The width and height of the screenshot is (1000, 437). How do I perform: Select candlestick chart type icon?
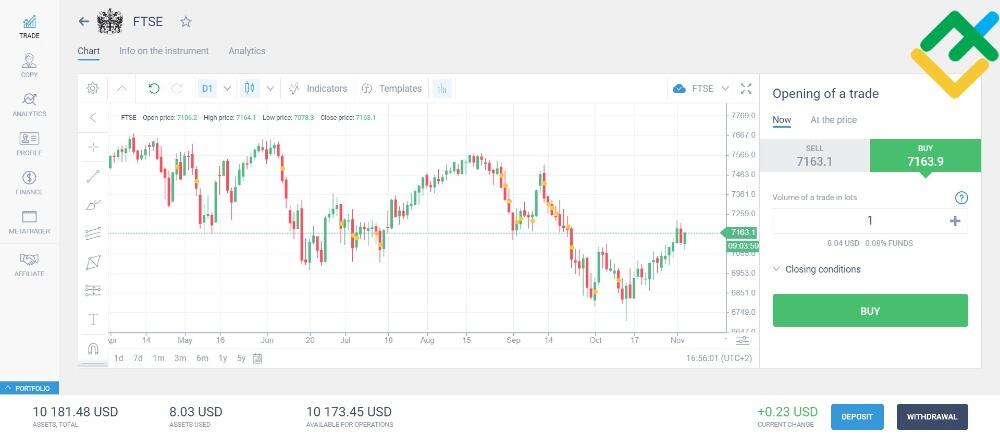click(x=250, y=89)
